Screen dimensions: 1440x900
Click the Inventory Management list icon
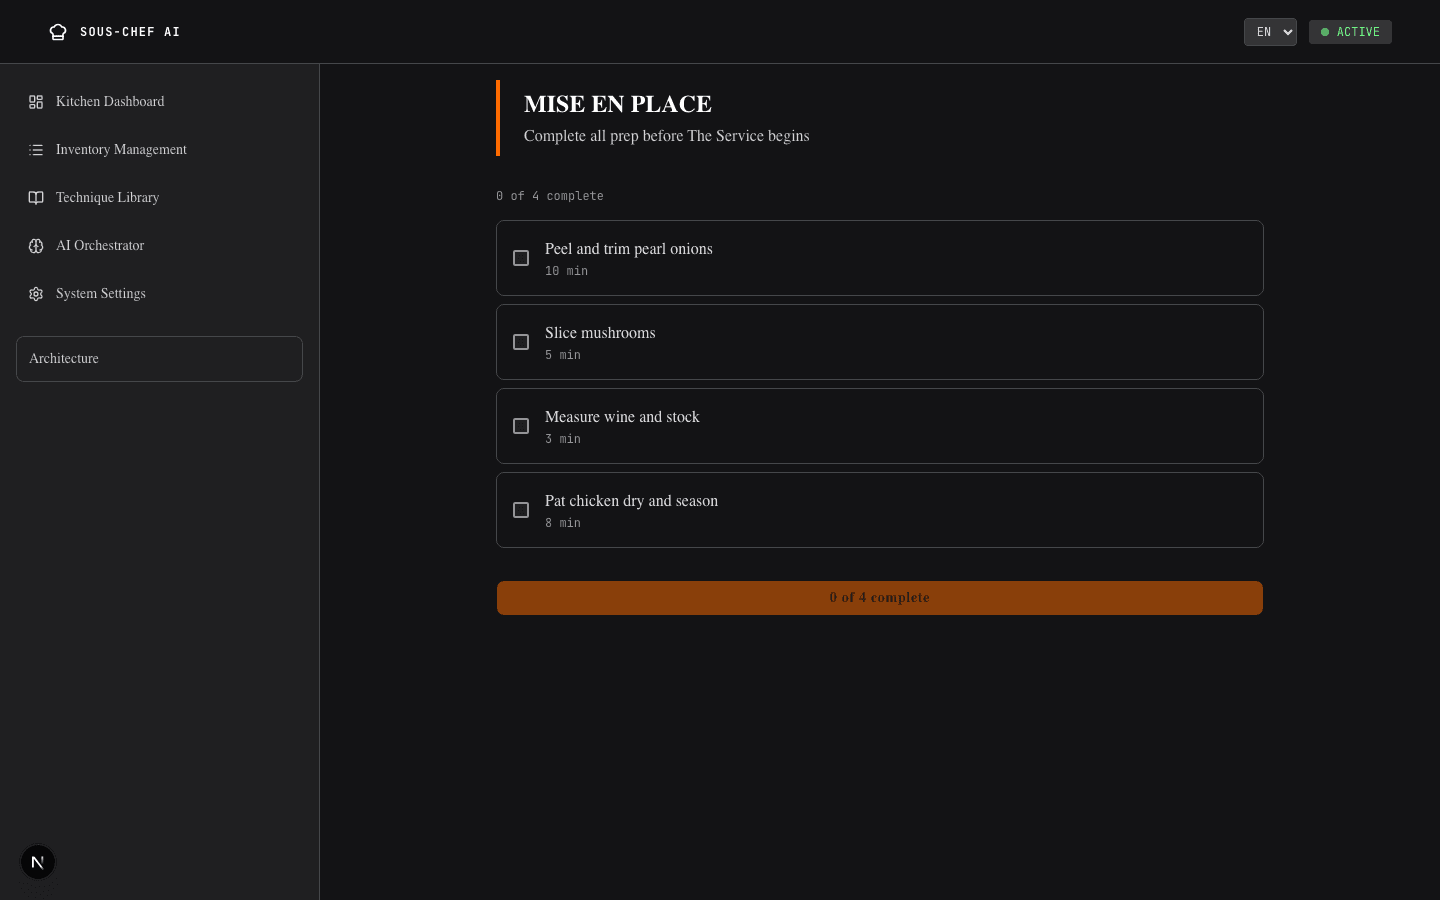(36, 150)
